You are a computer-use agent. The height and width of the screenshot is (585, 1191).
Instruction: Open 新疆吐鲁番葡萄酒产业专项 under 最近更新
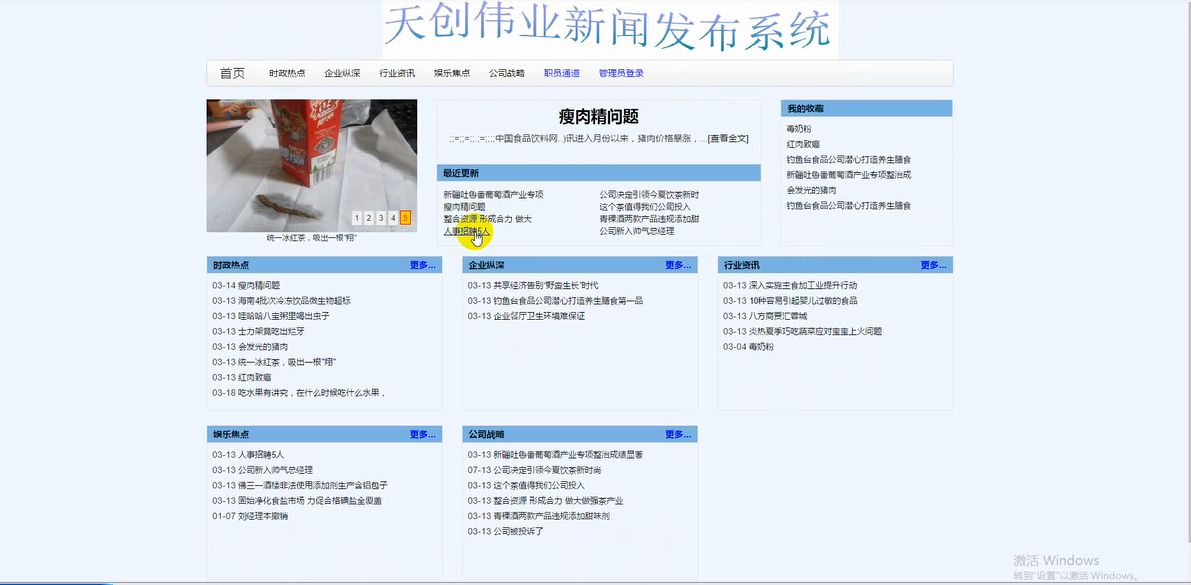[494, 194]
